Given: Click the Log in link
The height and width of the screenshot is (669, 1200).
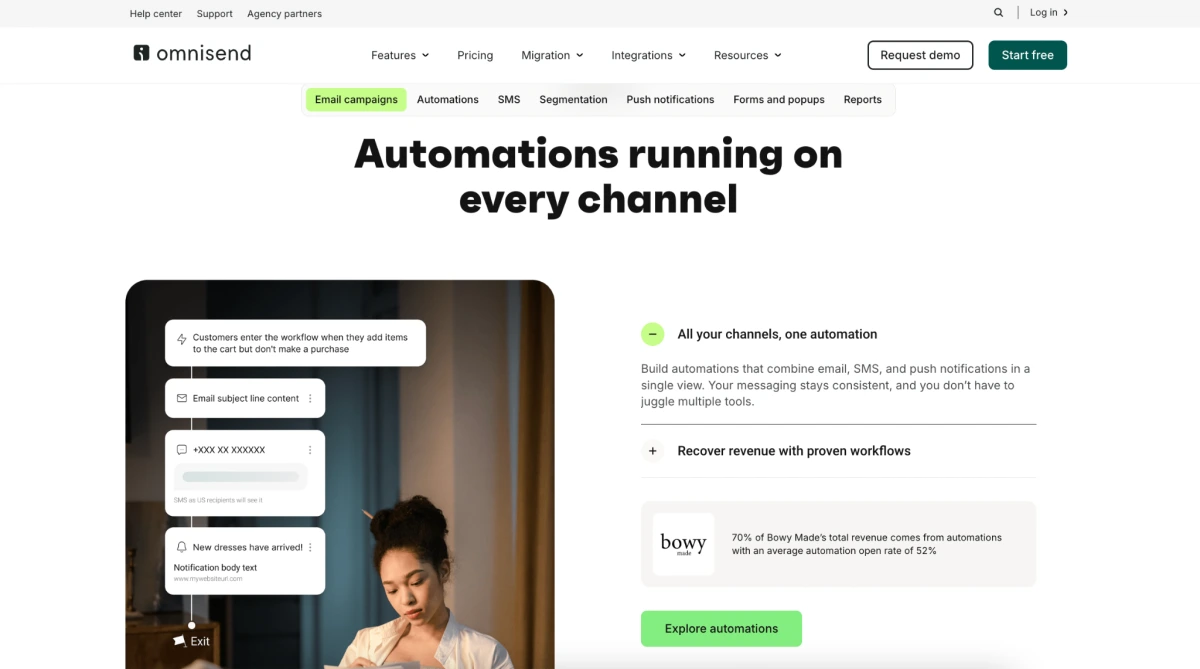Looking at the screenshot, I should [x=1049, y=13].
